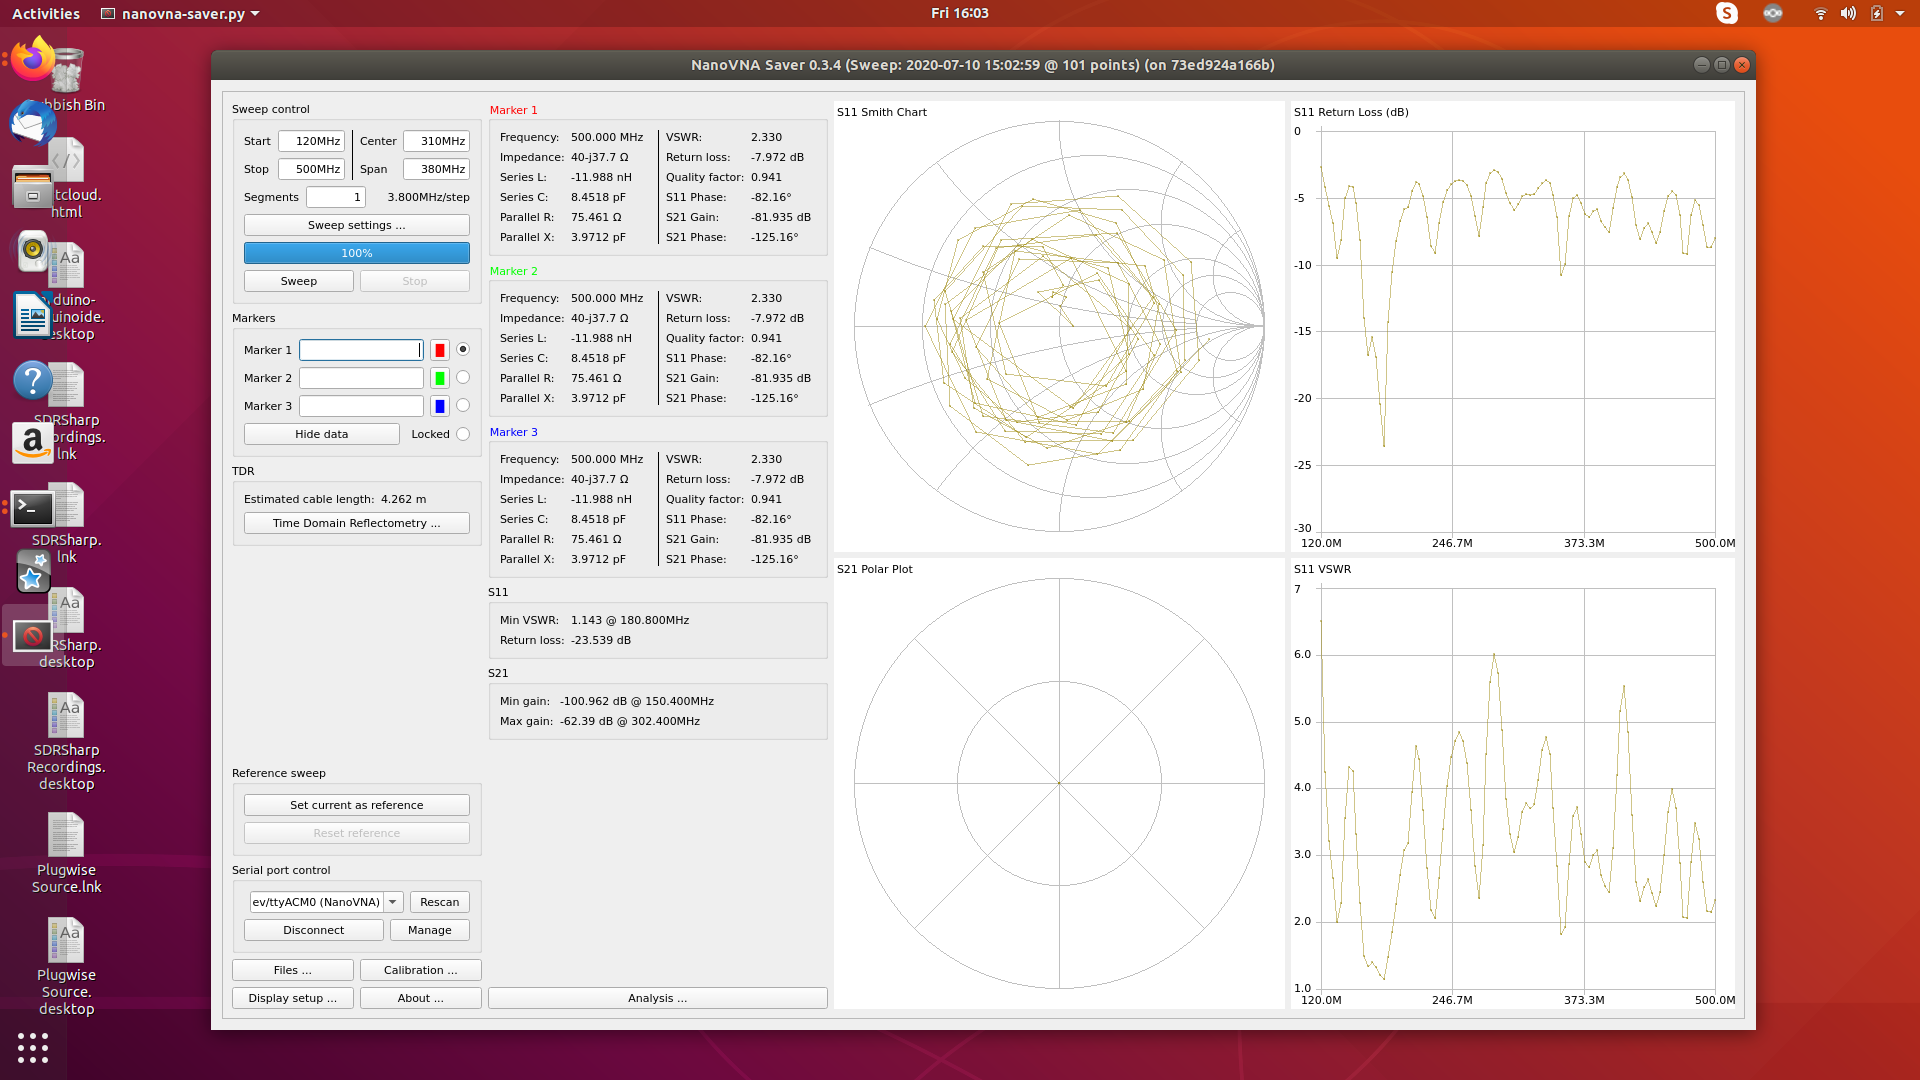Change Marker 1 color using the red swatch
The width and height of the screenshot is (1920, 1080).
click(439, 349)
